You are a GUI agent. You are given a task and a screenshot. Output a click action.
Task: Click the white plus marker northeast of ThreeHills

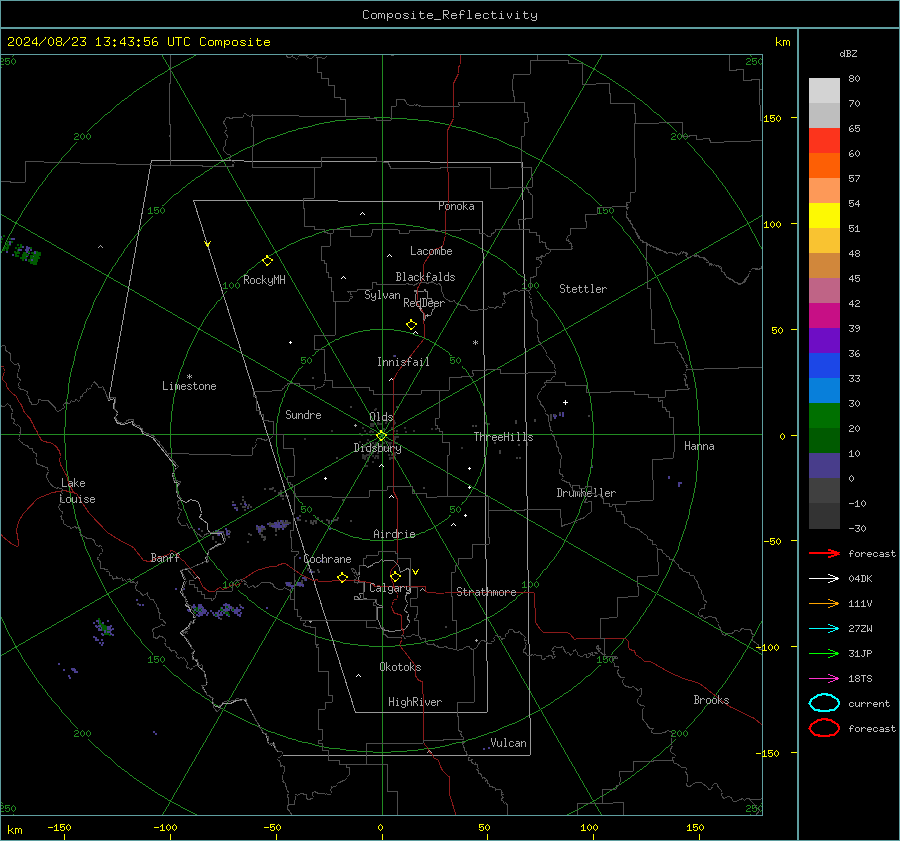[565, 402]
